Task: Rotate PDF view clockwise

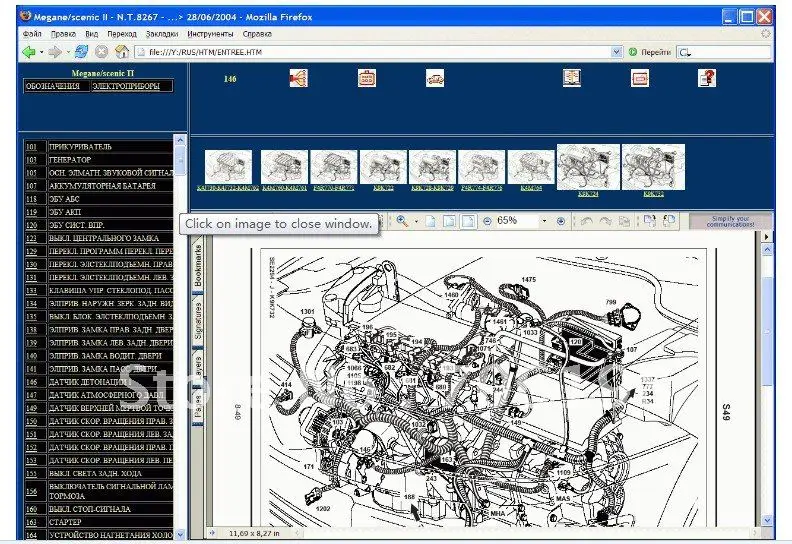Action: pos(606,221)
